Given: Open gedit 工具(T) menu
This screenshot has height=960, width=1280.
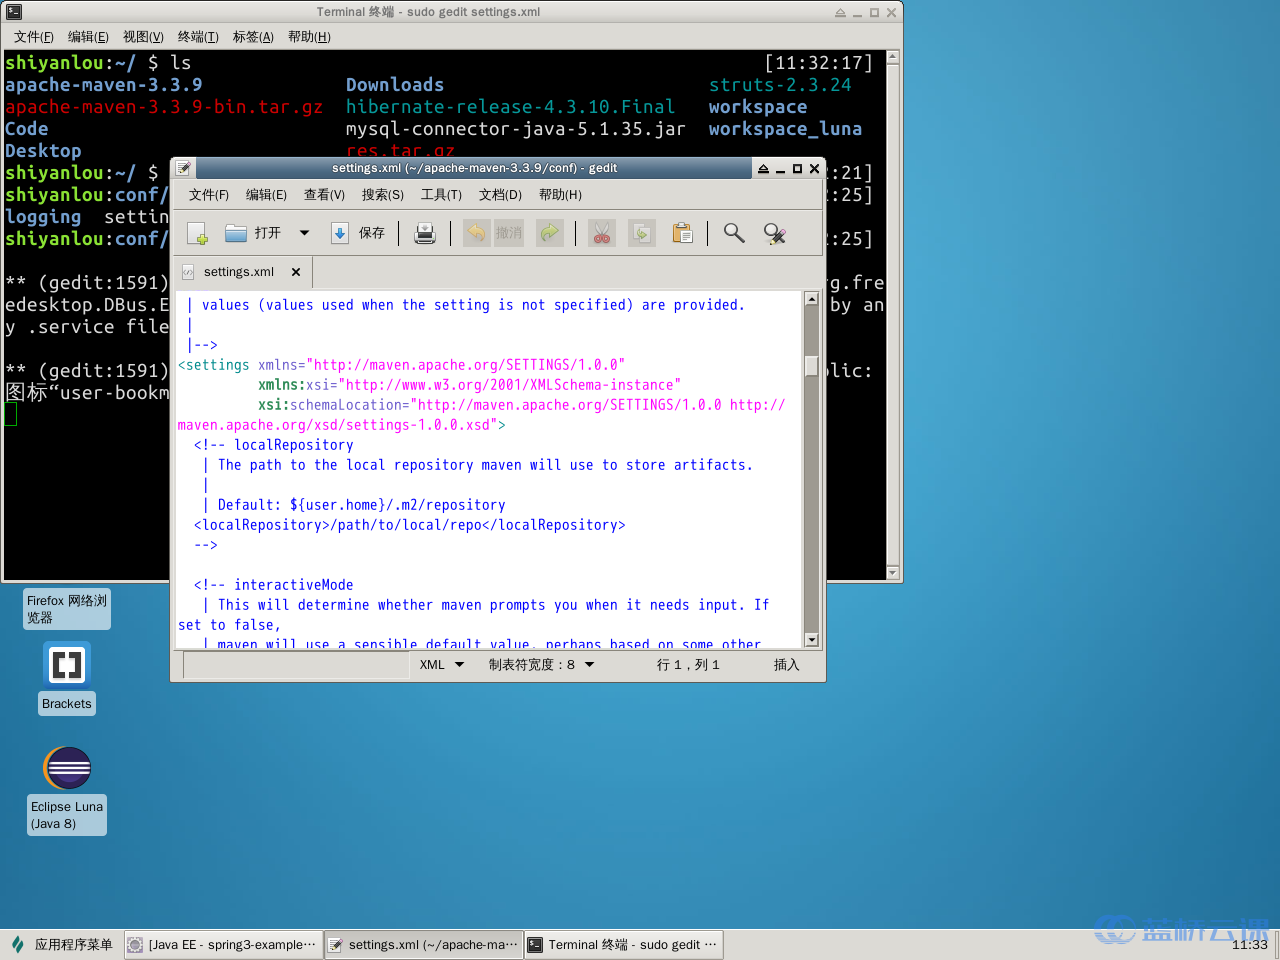Looking at the screenshot, I should pos(441,195).
